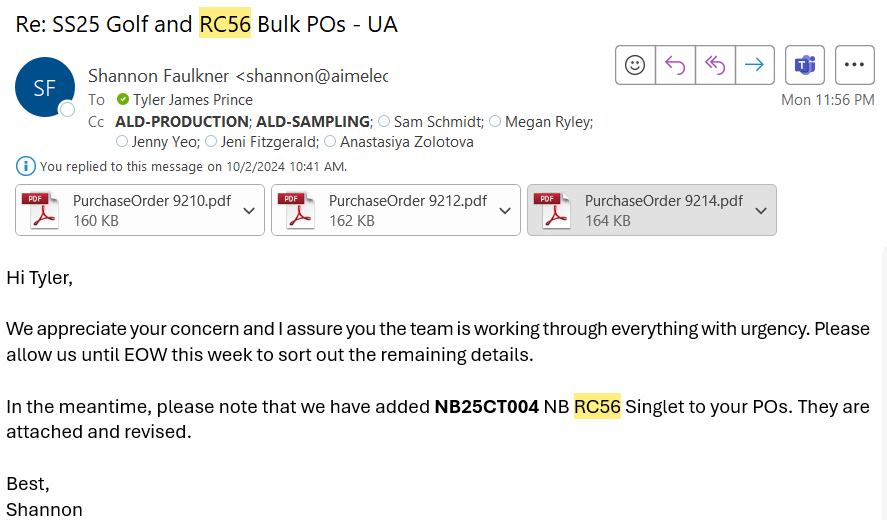Click the emoji reaction smiley icon

click(x=635, y=65)
